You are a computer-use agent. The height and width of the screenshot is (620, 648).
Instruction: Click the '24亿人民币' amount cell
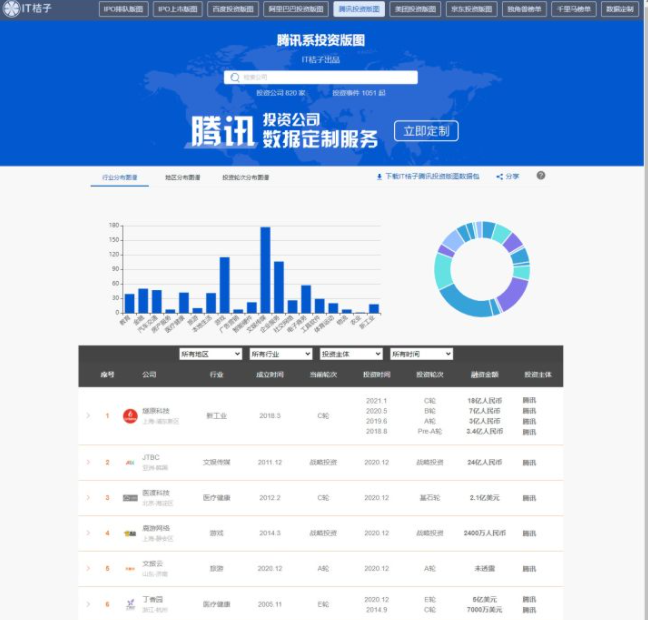[485, 462]
